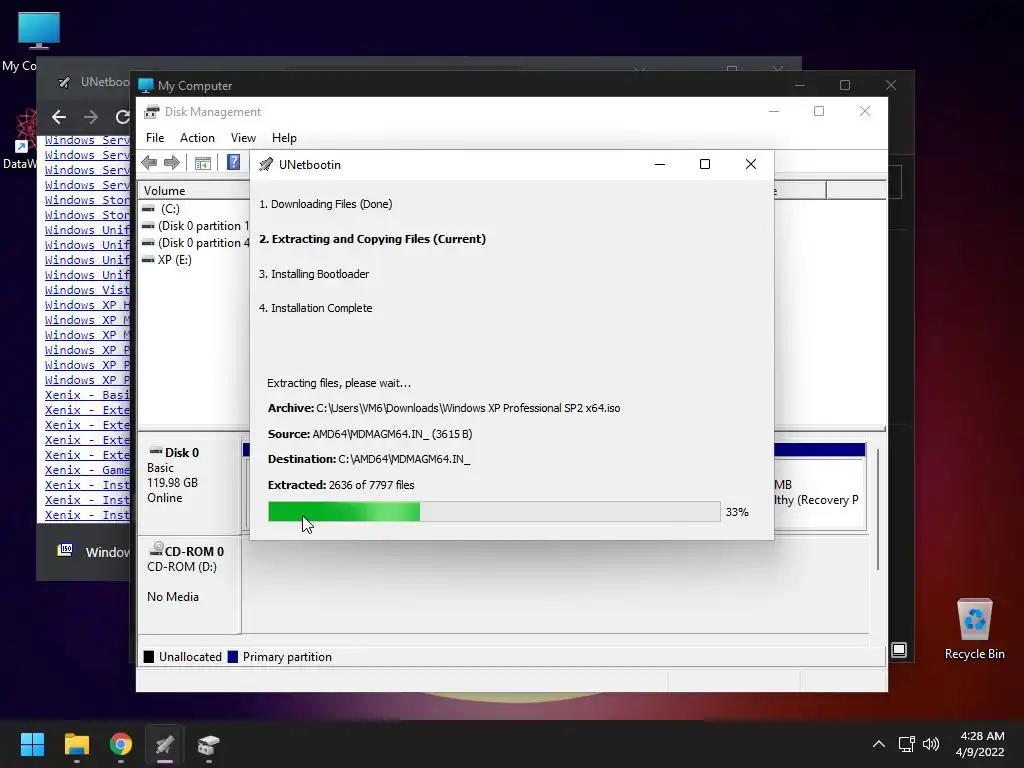Open View menu in Disk Management
This screenshot has height=768, width=1024.
(243, 138)
